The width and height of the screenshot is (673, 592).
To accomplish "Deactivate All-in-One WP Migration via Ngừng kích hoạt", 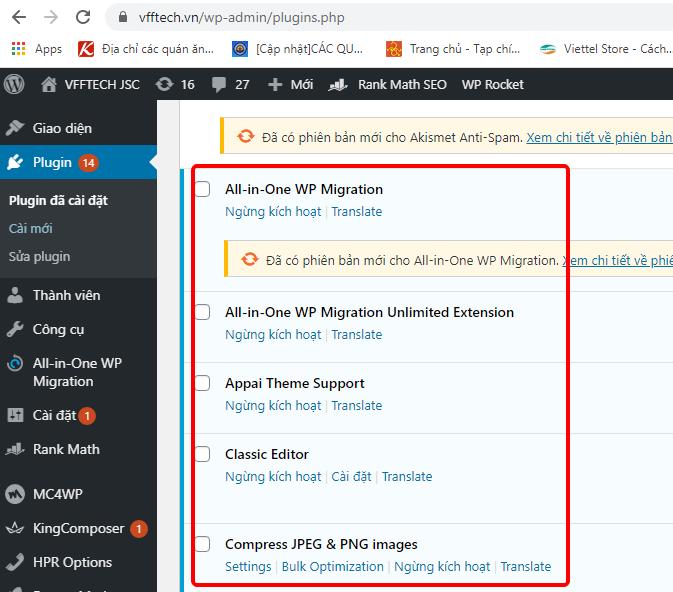I will [273, 212].
